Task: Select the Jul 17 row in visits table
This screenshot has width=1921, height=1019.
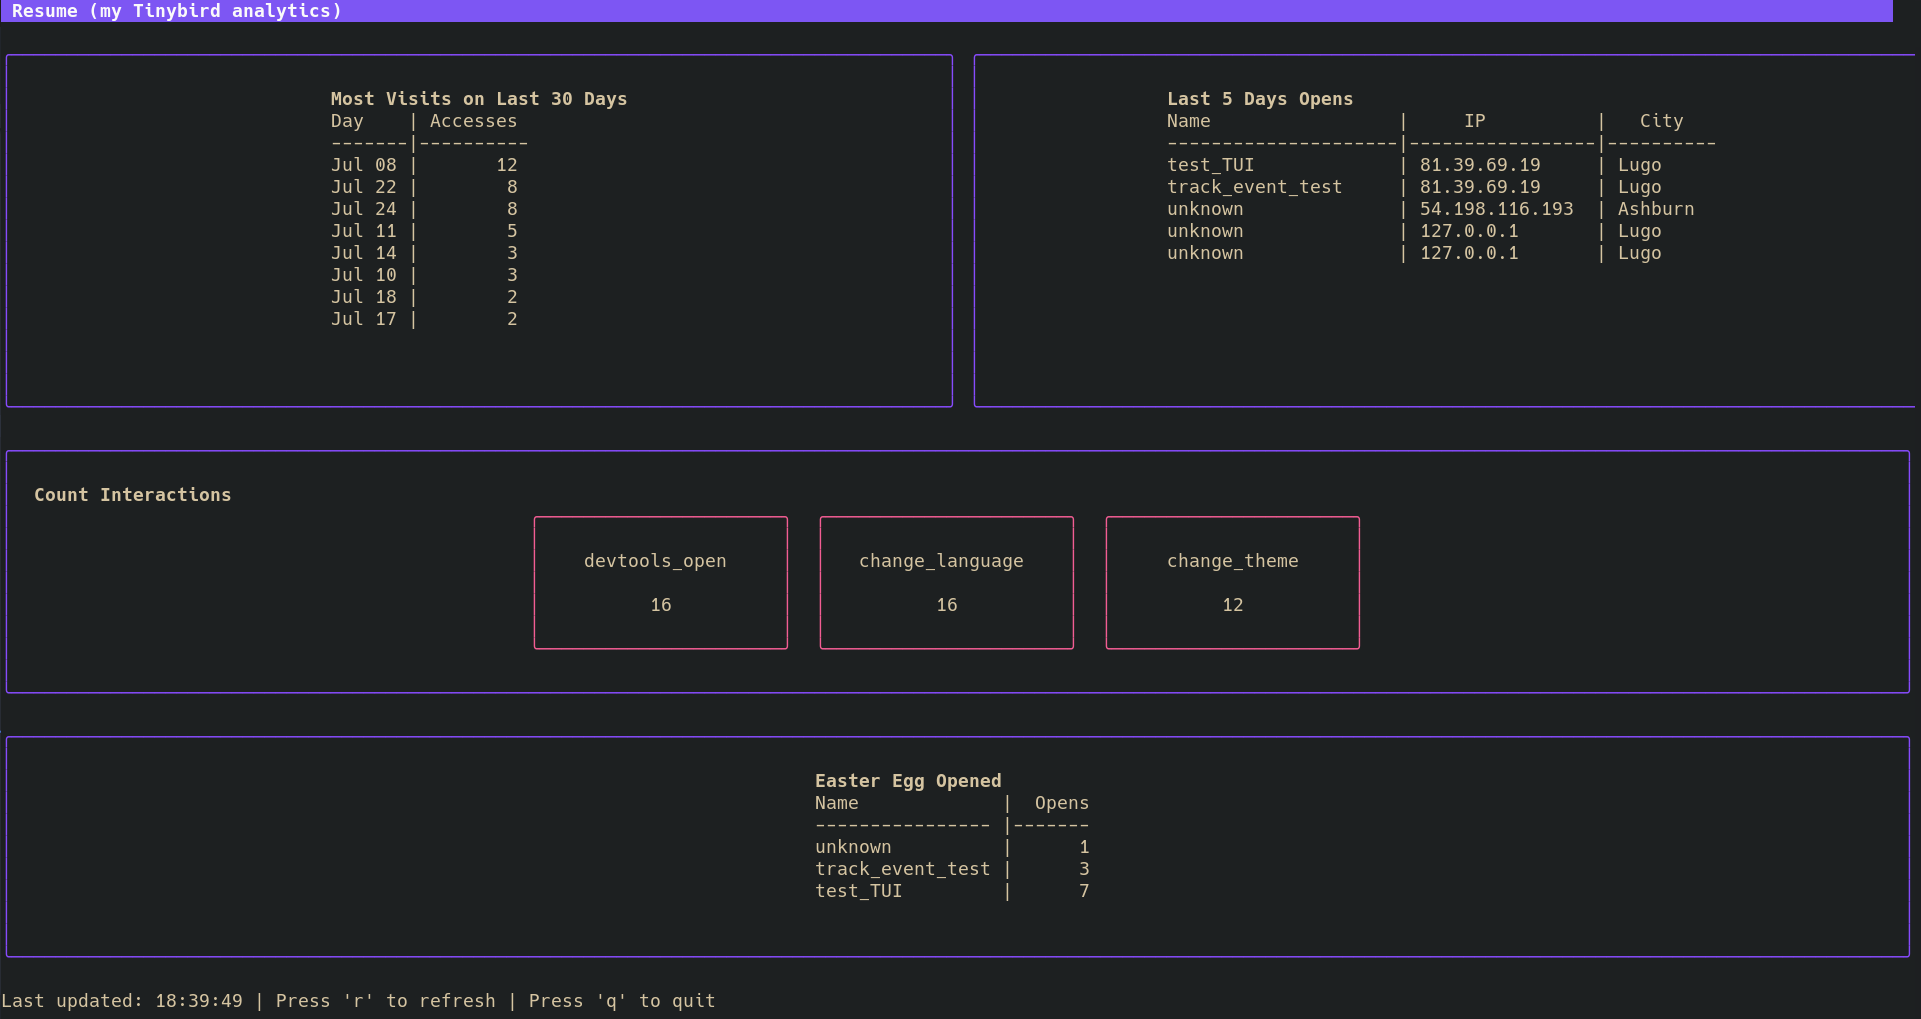Action: pyautogui.click(x=424, y=319)
